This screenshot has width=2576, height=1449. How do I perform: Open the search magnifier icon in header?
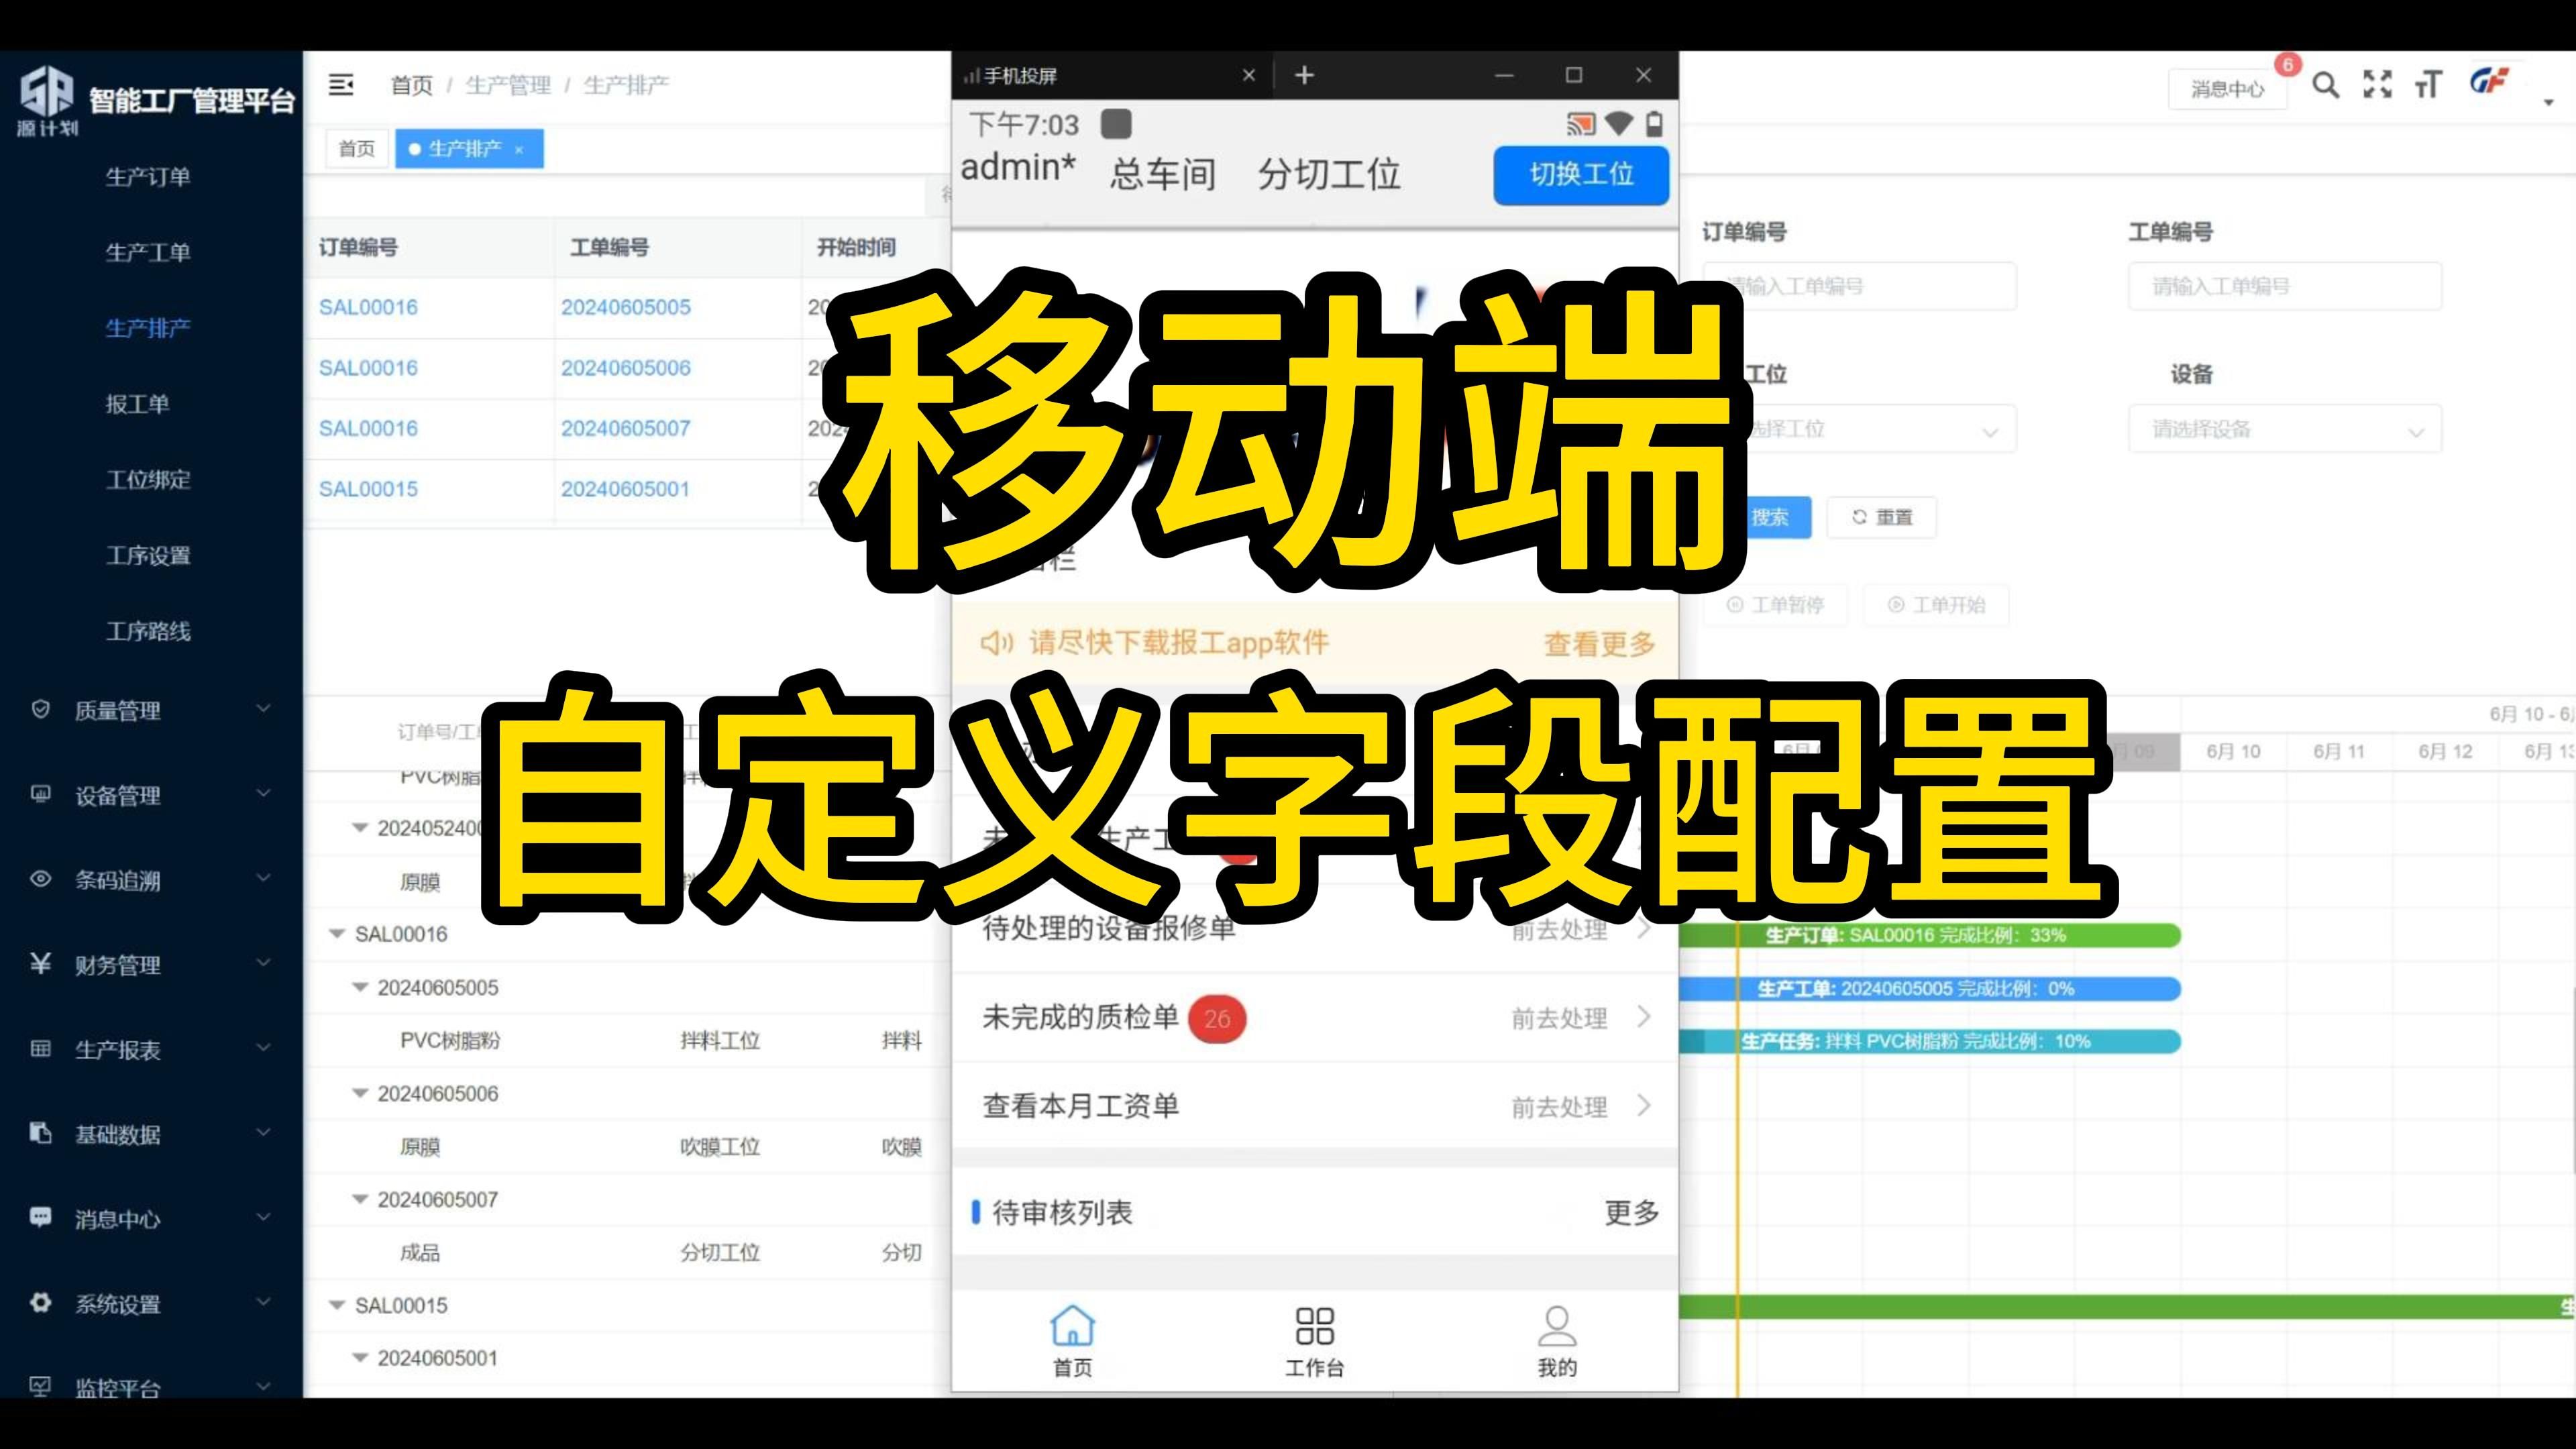tap(2325, 86)
